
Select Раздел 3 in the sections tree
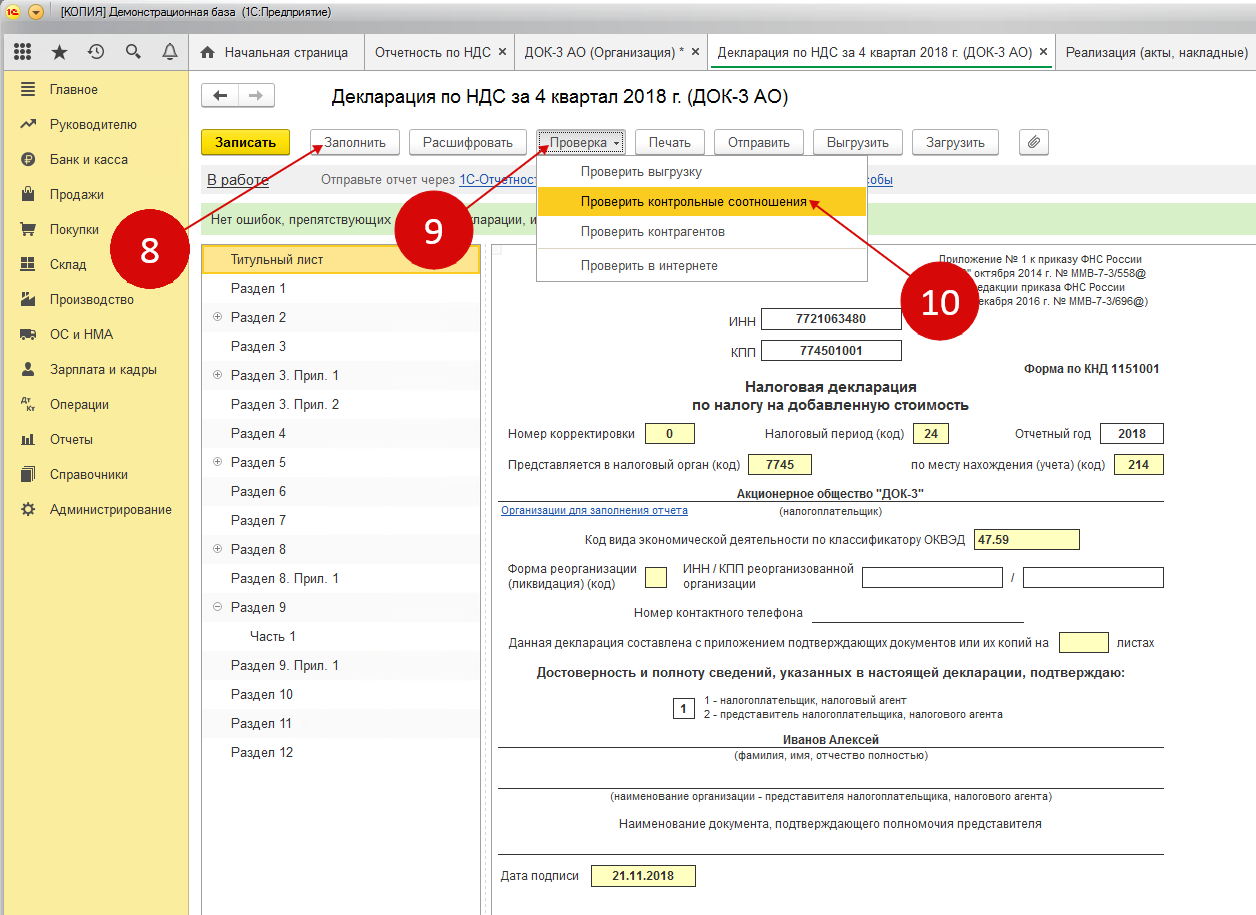tap(258, 347)
